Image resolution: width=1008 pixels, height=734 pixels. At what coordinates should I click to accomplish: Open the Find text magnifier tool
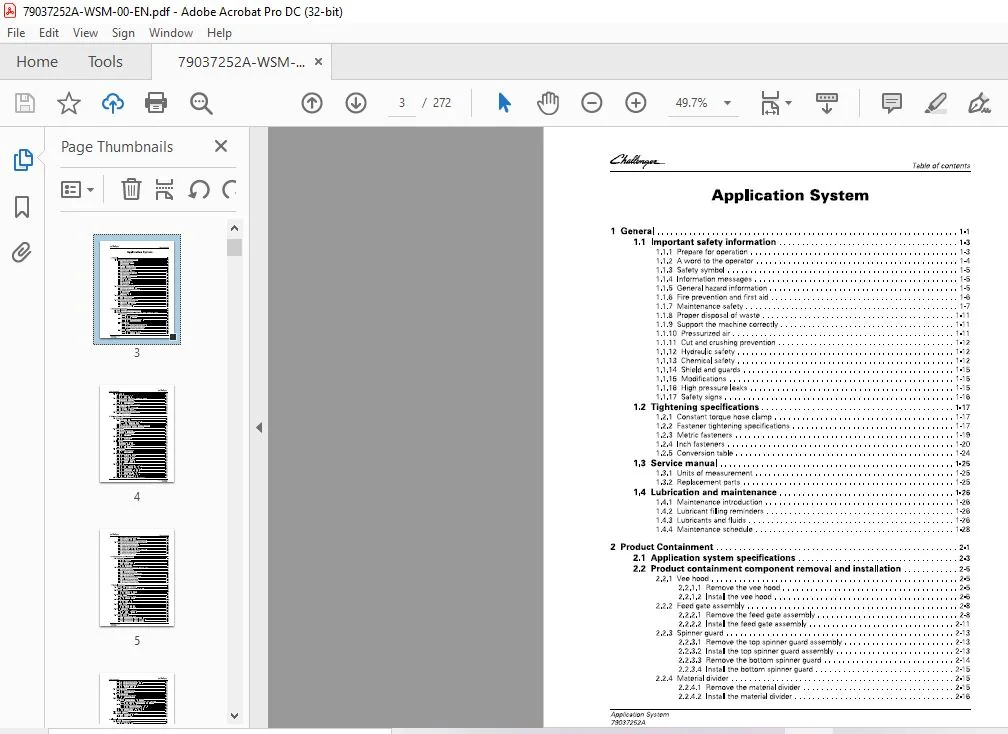(x=201, y=103)
